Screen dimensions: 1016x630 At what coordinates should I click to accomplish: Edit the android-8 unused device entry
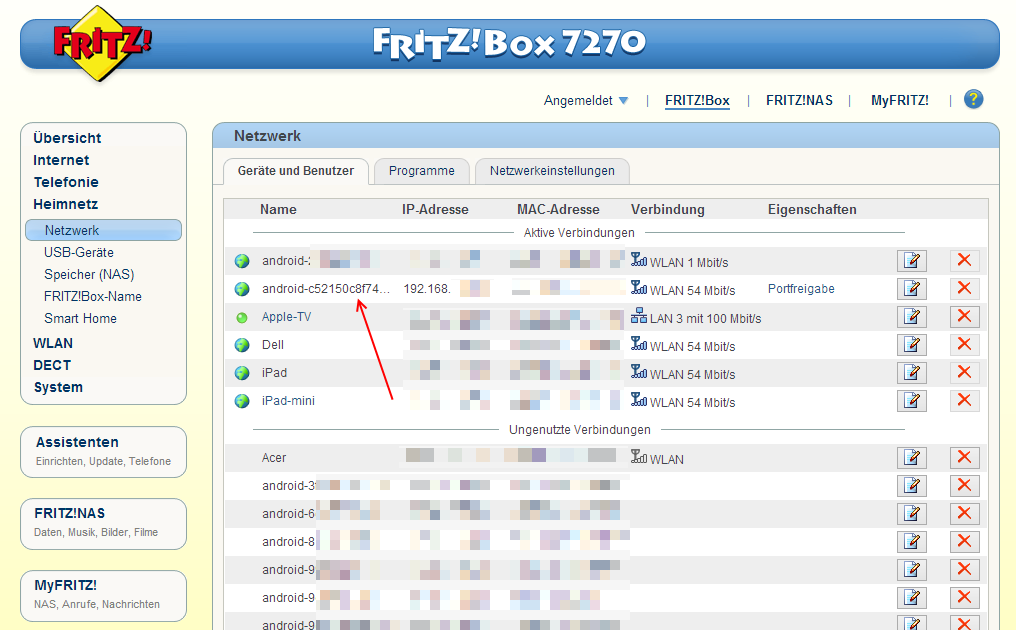912,541
